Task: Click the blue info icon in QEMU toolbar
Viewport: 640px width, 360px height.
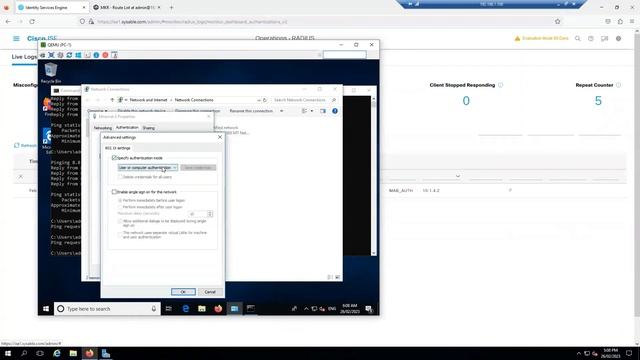Action: click(96, 55)
